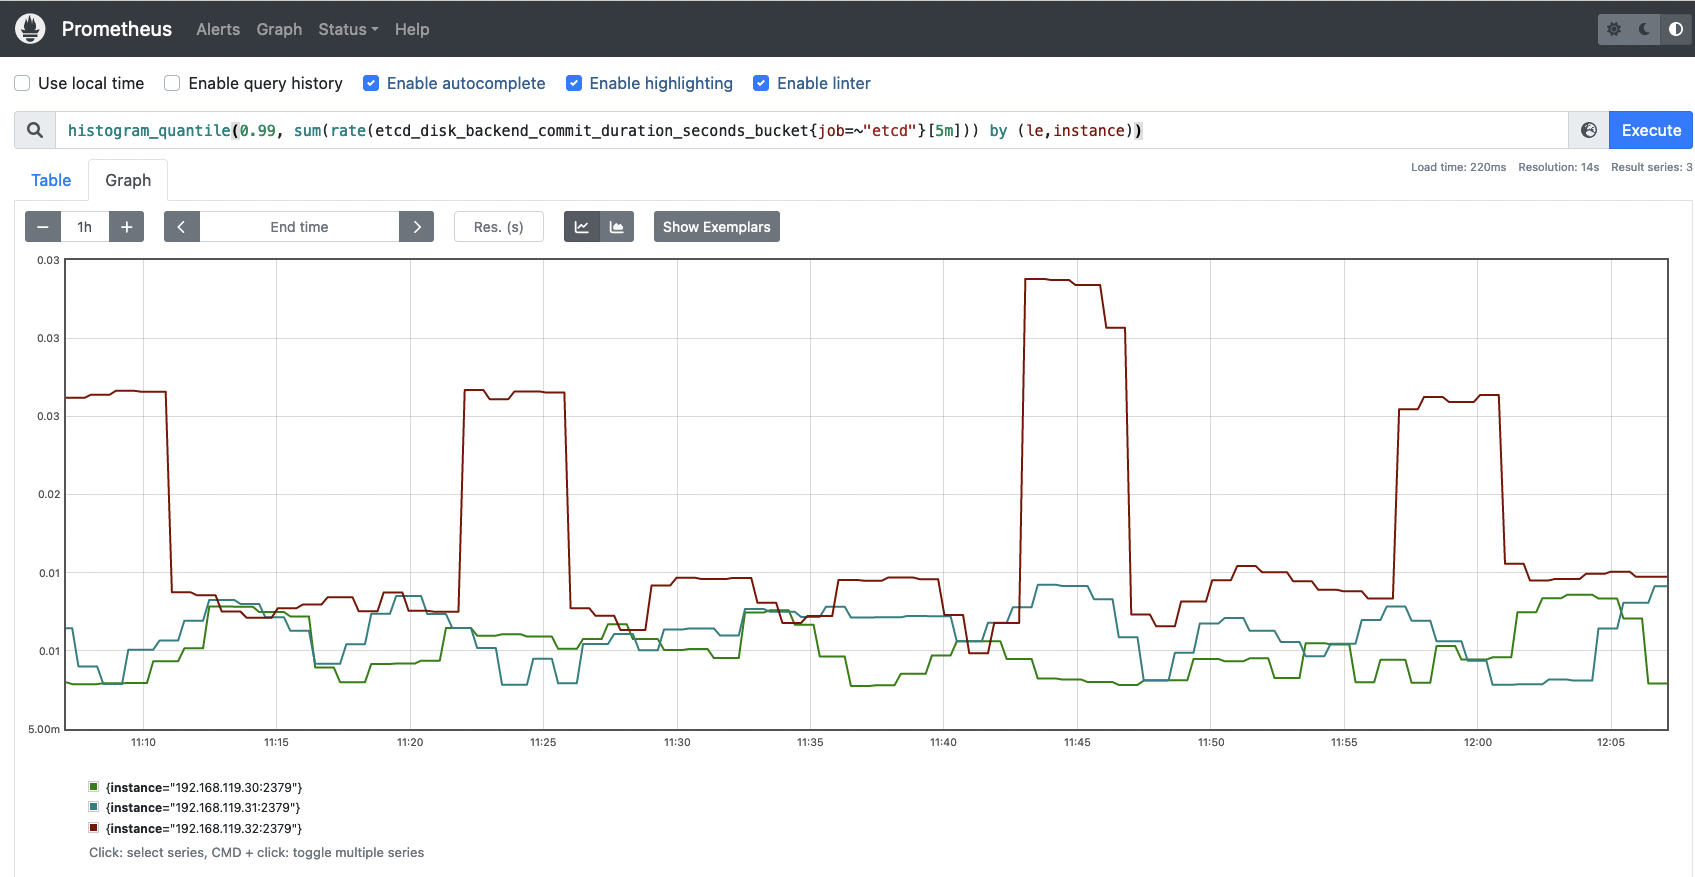Viewport: 1695px width, 877px height.
Task: Select the dark theme moon icon
Action: [1645, 30]
